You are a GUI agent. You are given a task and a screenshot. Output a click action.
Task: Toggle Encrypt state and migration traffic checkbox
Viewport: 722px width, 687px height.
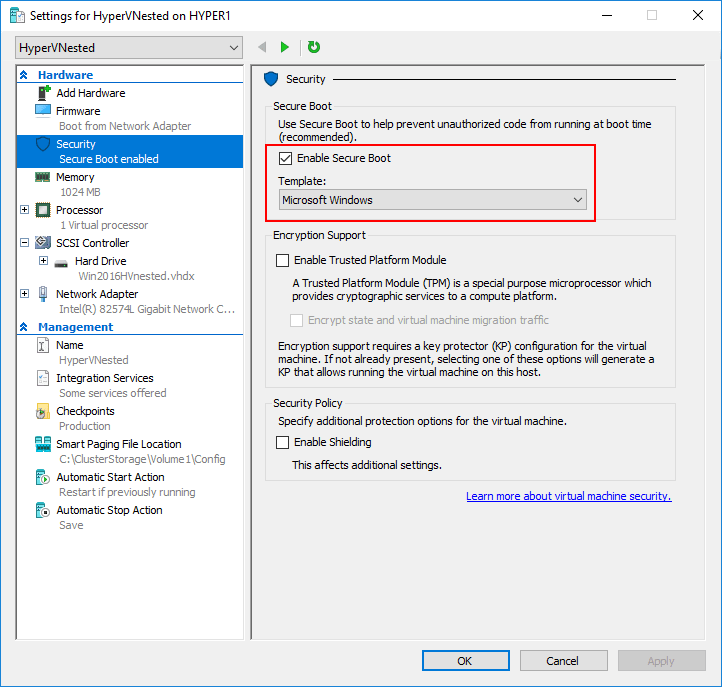297,320
